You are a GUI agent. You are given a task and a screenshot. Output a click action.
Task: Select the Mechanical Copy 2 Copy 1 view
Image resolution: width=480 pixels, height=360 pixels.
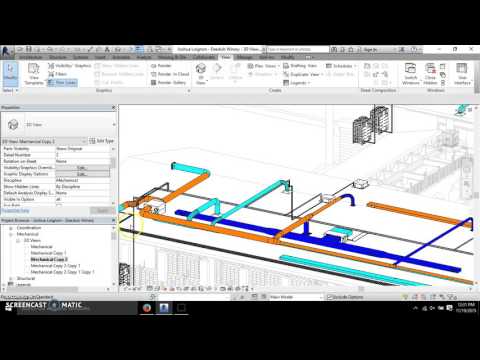pyautogui.click(x=55, y=266)
